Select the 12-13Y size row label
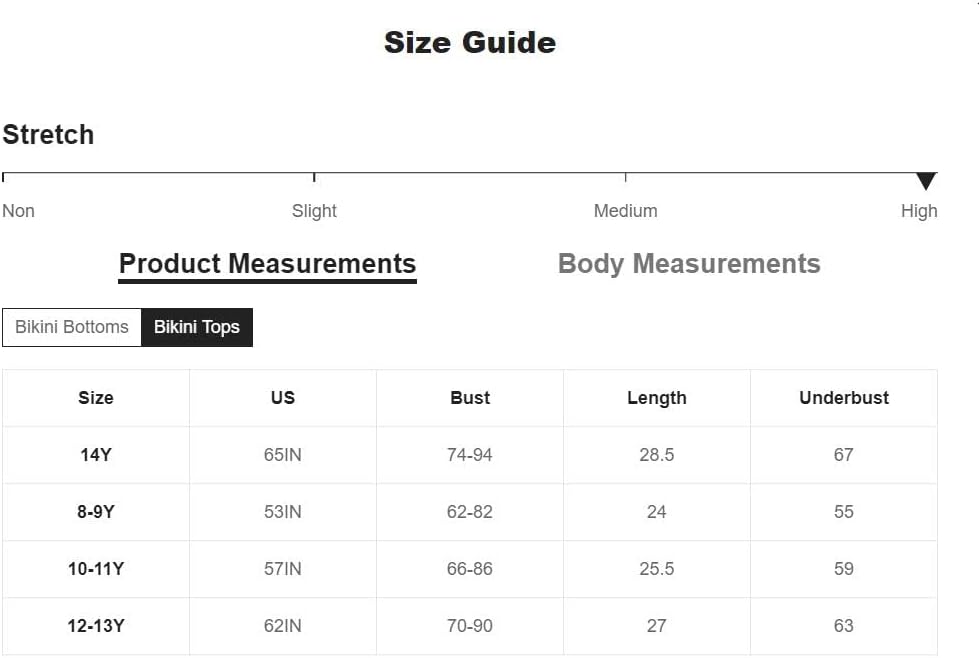This screenshot has height=658, width=979. [x=96, y=626]
